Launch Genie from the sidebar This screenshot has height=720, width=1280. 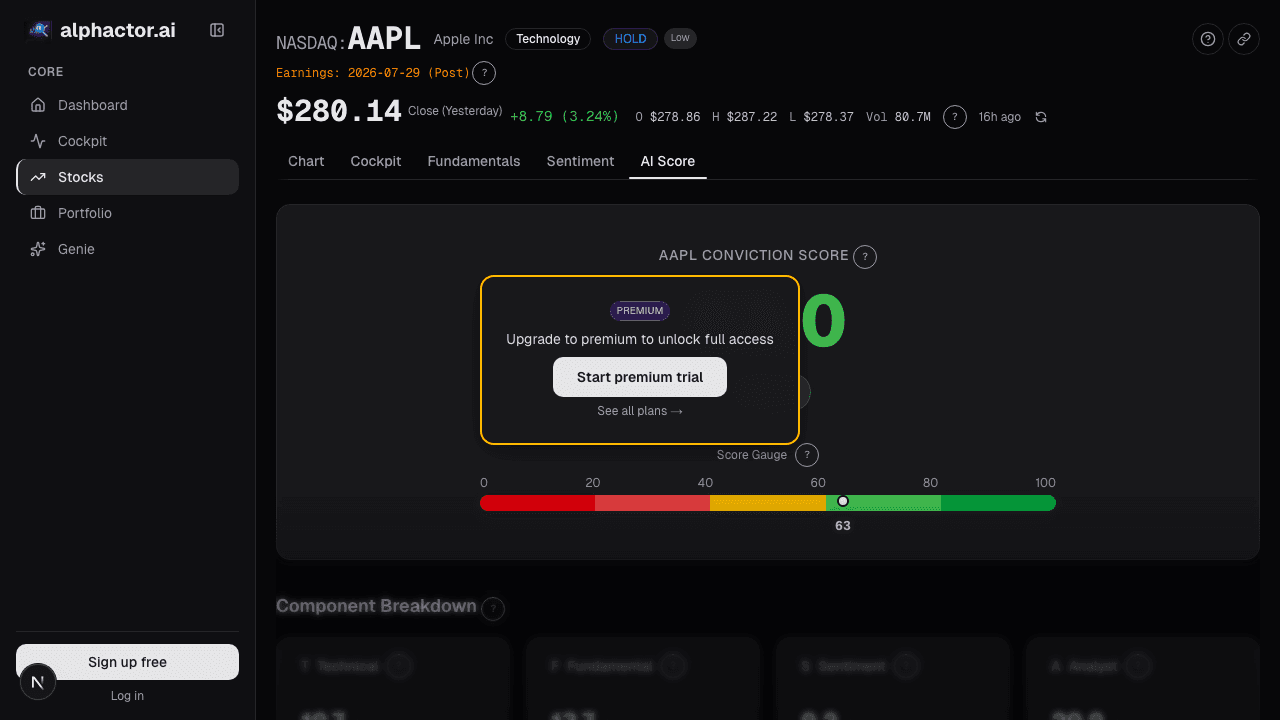127,249
